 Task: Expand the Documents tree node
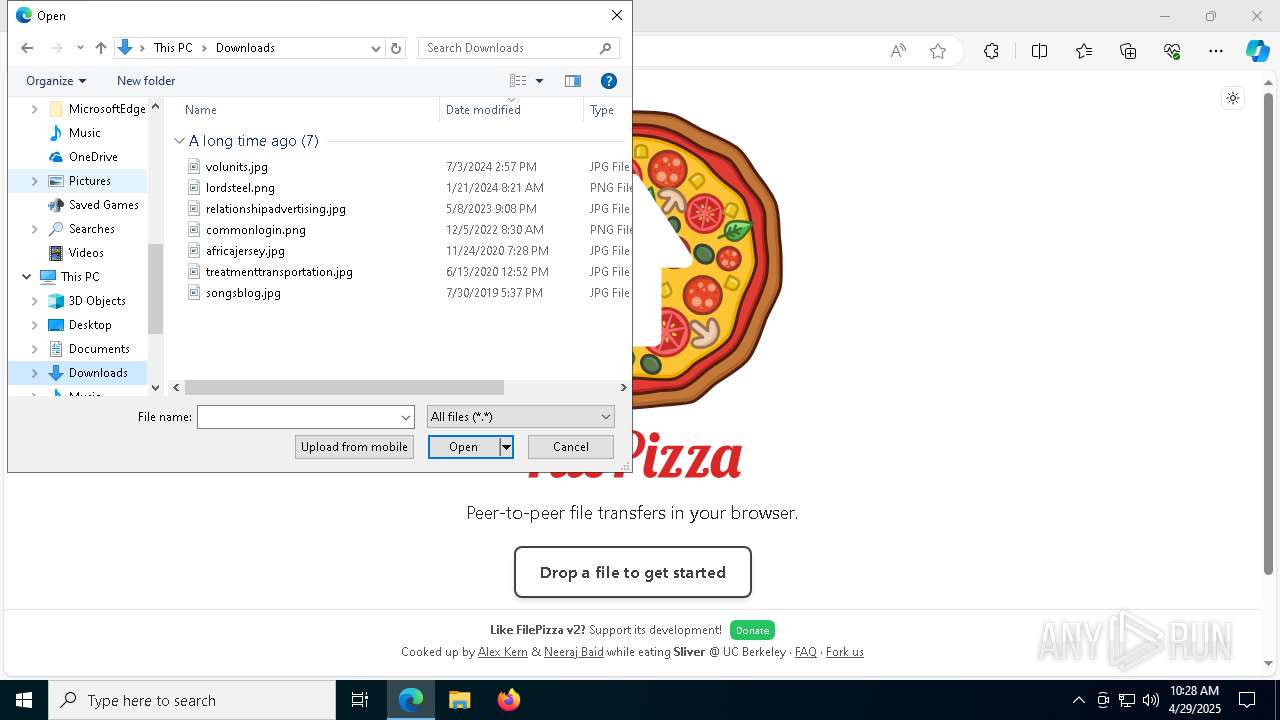[x=35, y=349]
